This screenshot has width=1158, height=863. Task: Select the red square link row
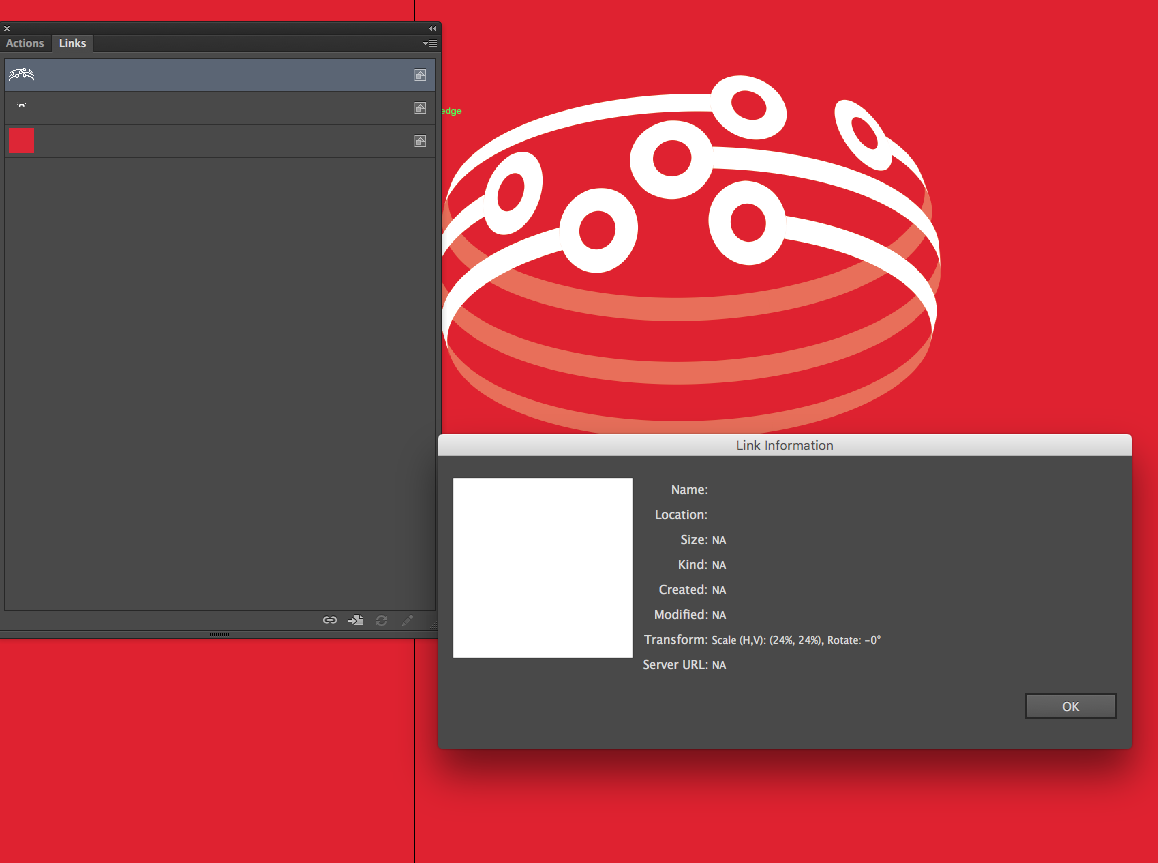(x=219, y=141)
